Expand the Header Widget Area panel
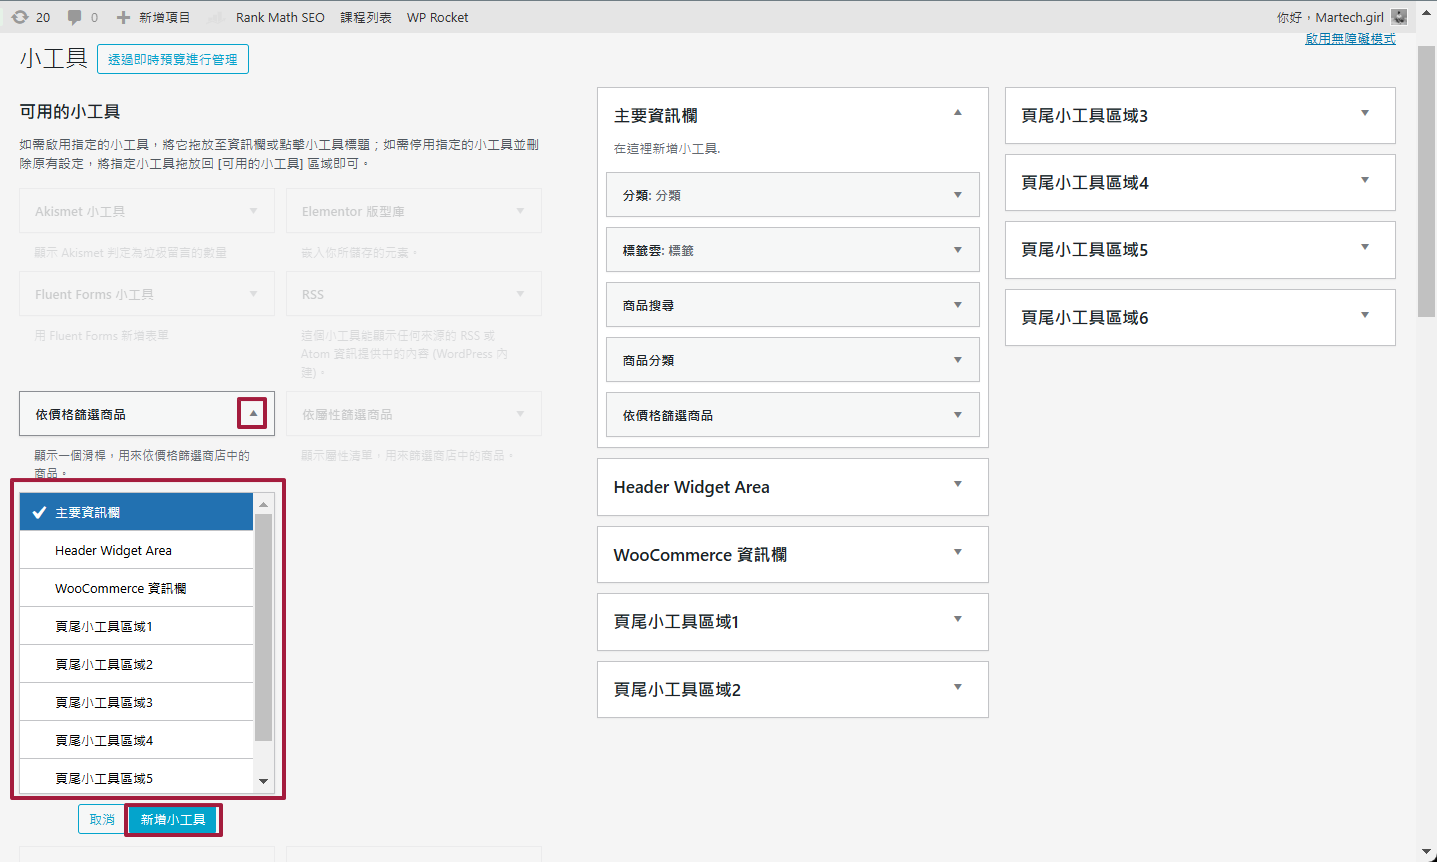This screenshot has height=862, width=1437. (x=958, y=487)
